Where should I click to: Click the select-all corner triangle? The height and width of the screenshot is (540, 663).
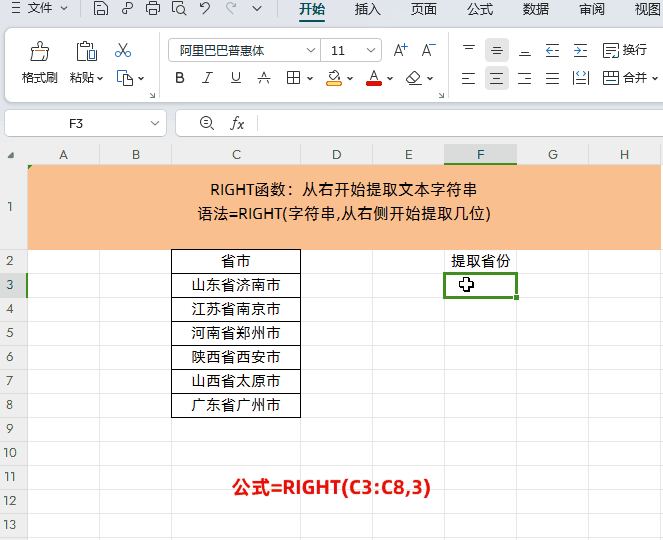click(x=11, y=155)
